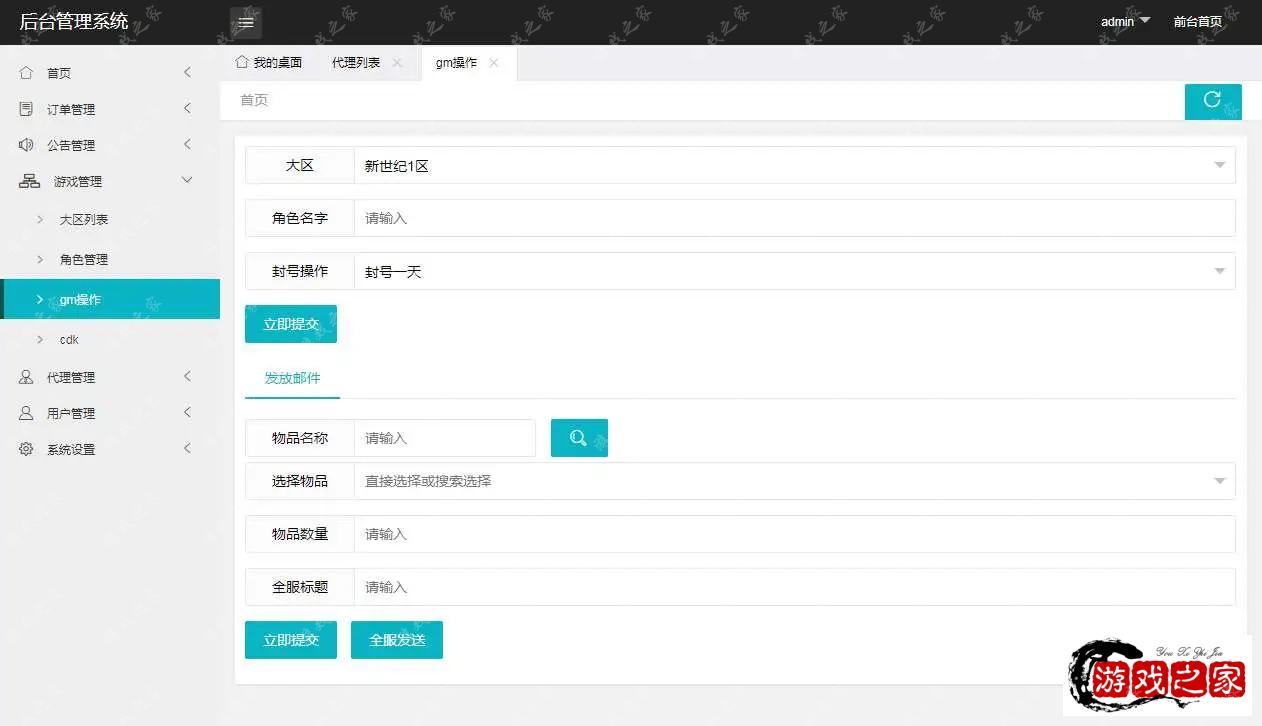This screenshot has width=1262, height=726.
Task: Select the 发放邮件 tab
Action: [x=291, y=379]
